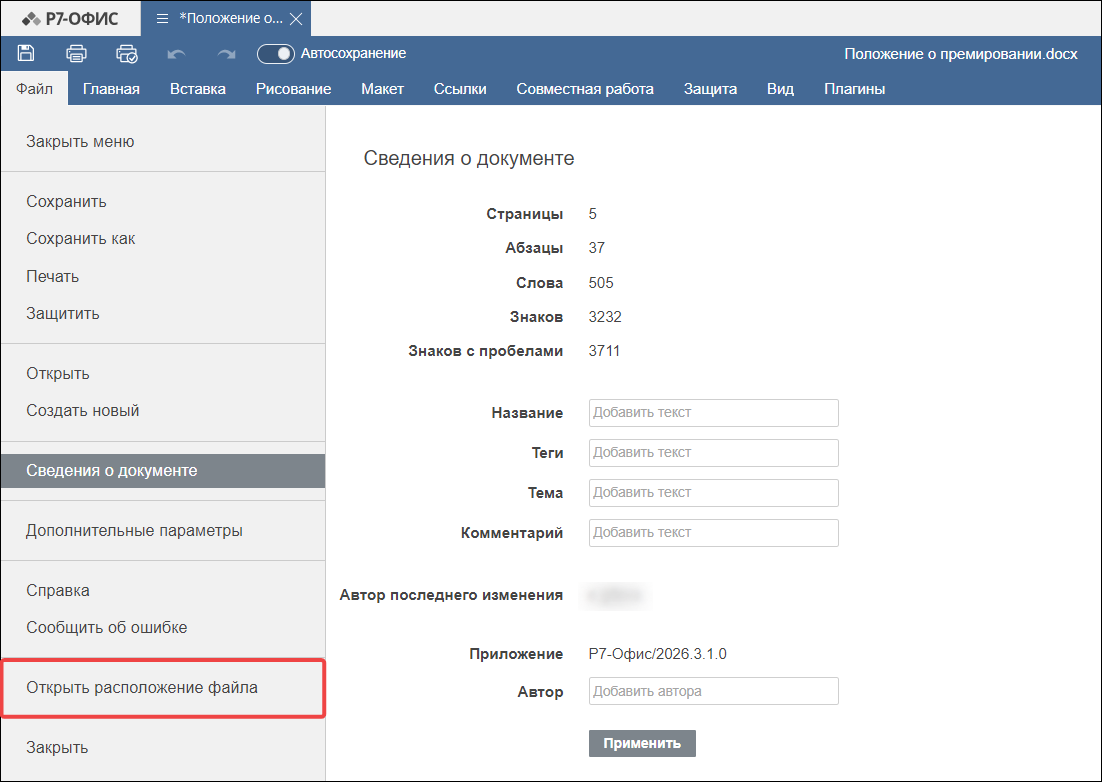The image size is (1102, 782).
Task: Open the Защита tab
Action: point(710,89)
